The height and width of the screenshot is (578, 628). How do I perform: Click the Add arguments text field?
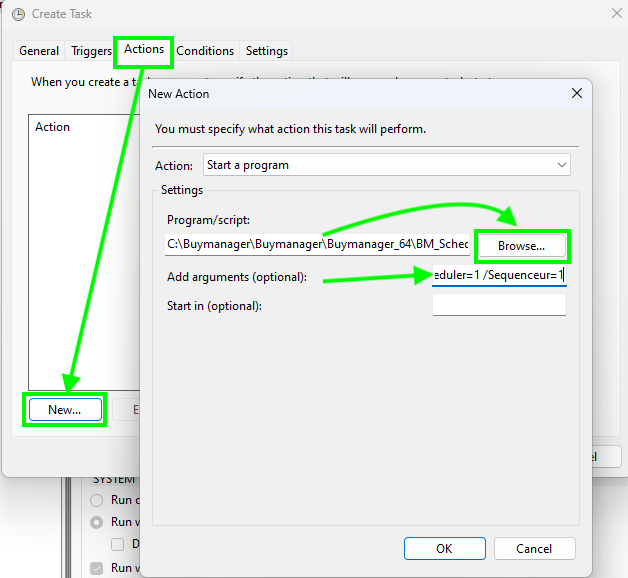(499, 276)
